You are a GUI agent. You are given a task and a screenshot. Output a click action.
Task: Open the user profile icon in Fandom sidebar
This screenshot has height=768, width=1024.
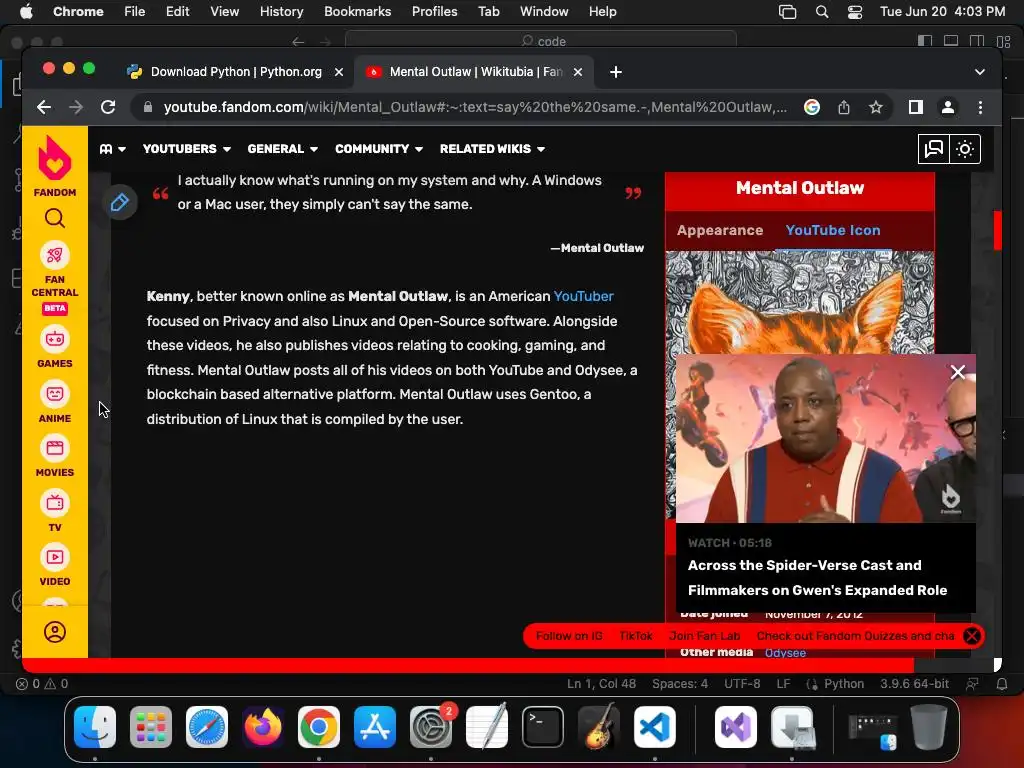[55, 632]
